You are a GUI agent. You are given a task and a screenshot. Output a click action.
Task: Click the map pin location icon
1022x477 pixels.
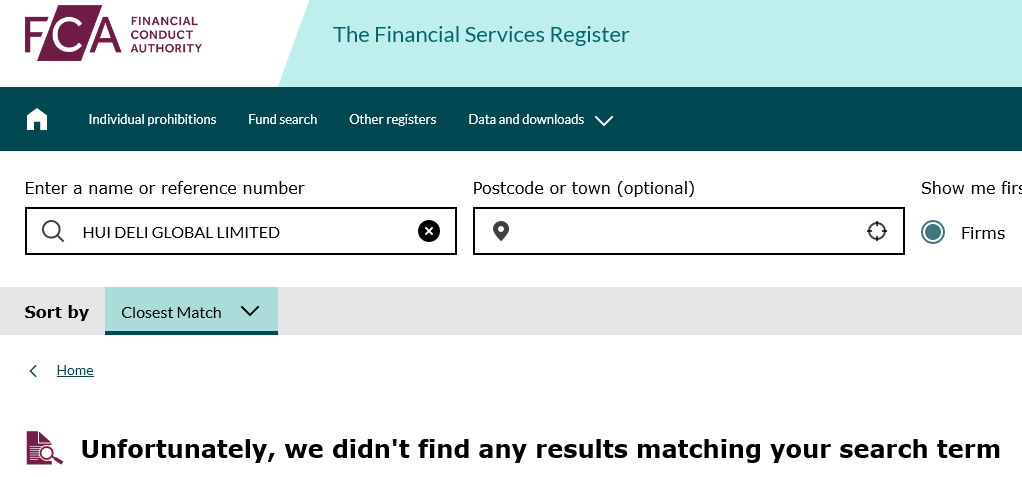click(501, 231)
